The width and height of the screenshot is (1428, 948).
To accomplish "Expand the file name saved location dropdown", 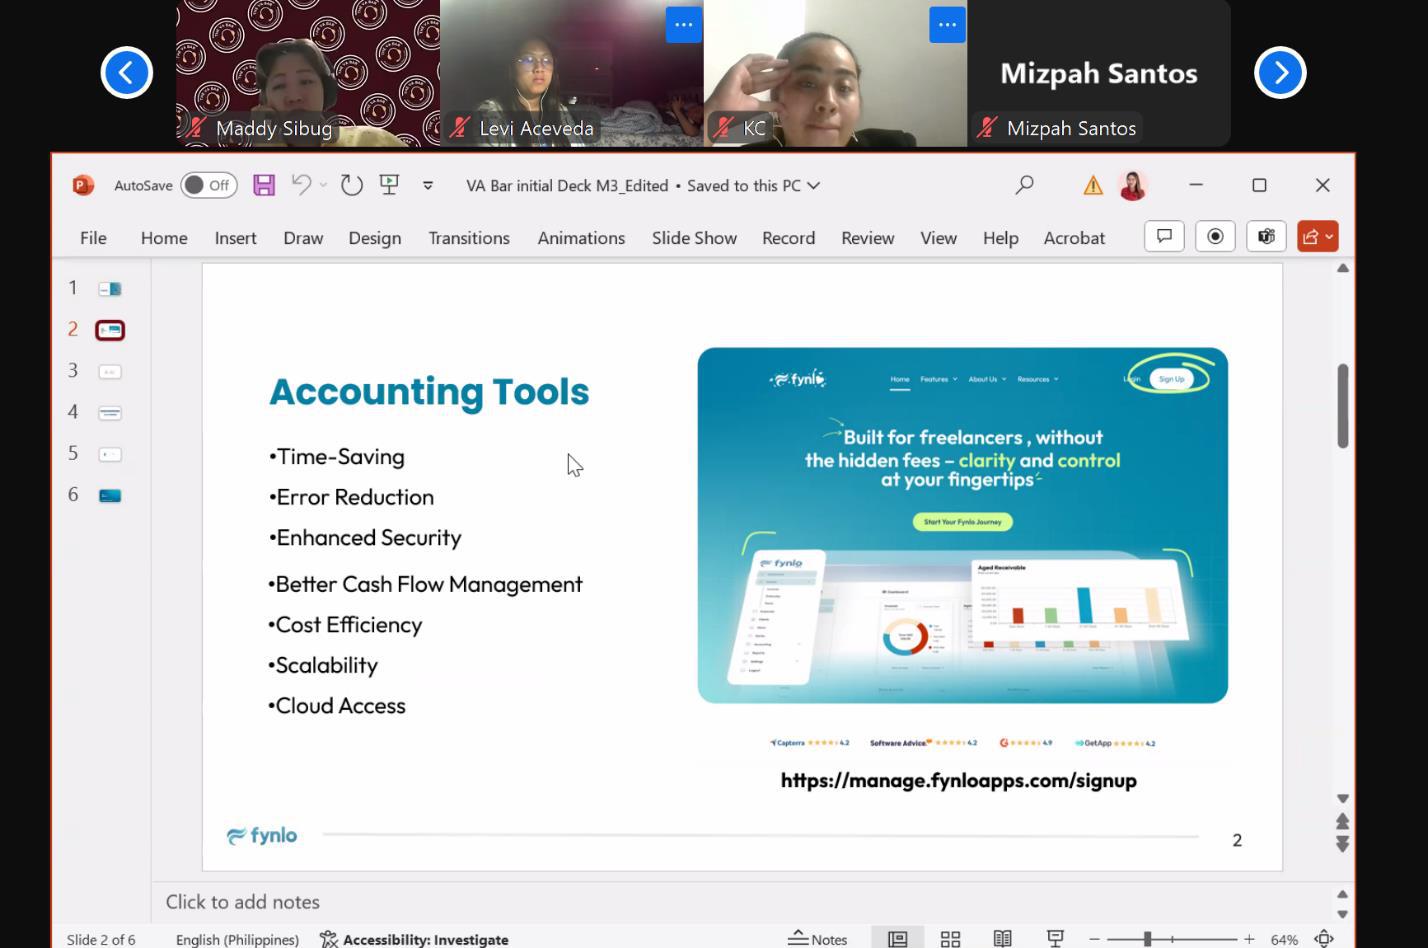I will coord(813,185).
